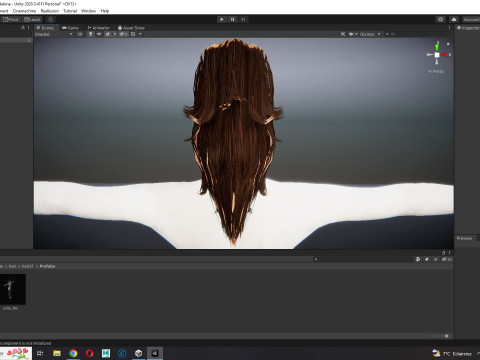Click the Step frame button

(x=243, y=19)
